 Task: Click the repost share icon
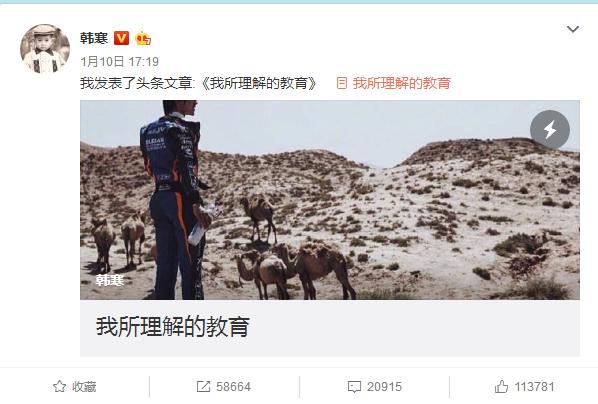coord(203,386)
